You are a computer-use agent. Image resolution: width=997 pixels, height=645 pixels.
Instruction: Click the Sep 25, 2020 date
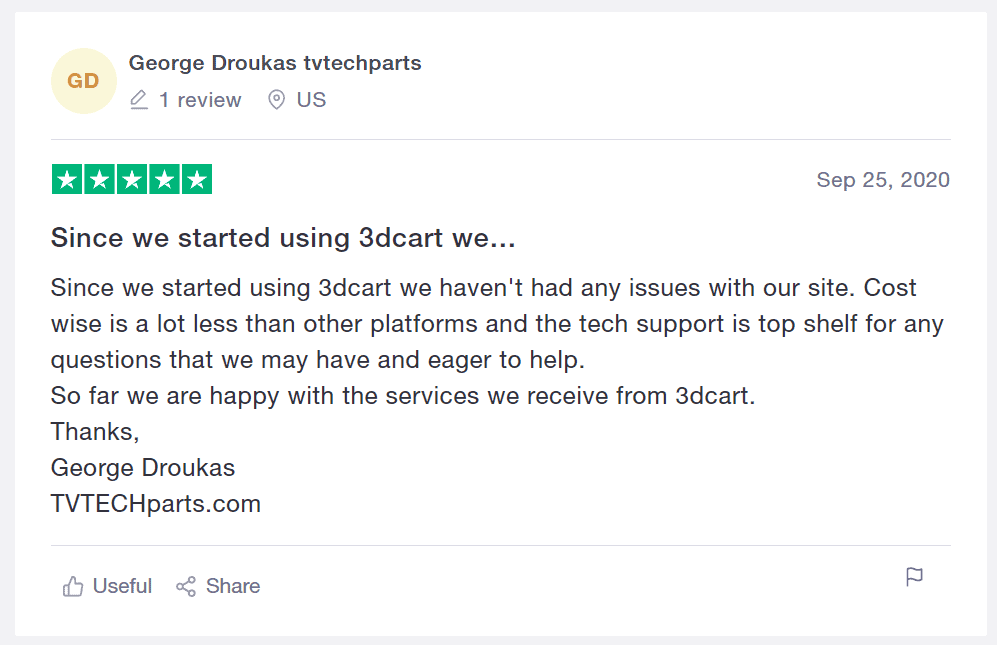pos(883,180)
